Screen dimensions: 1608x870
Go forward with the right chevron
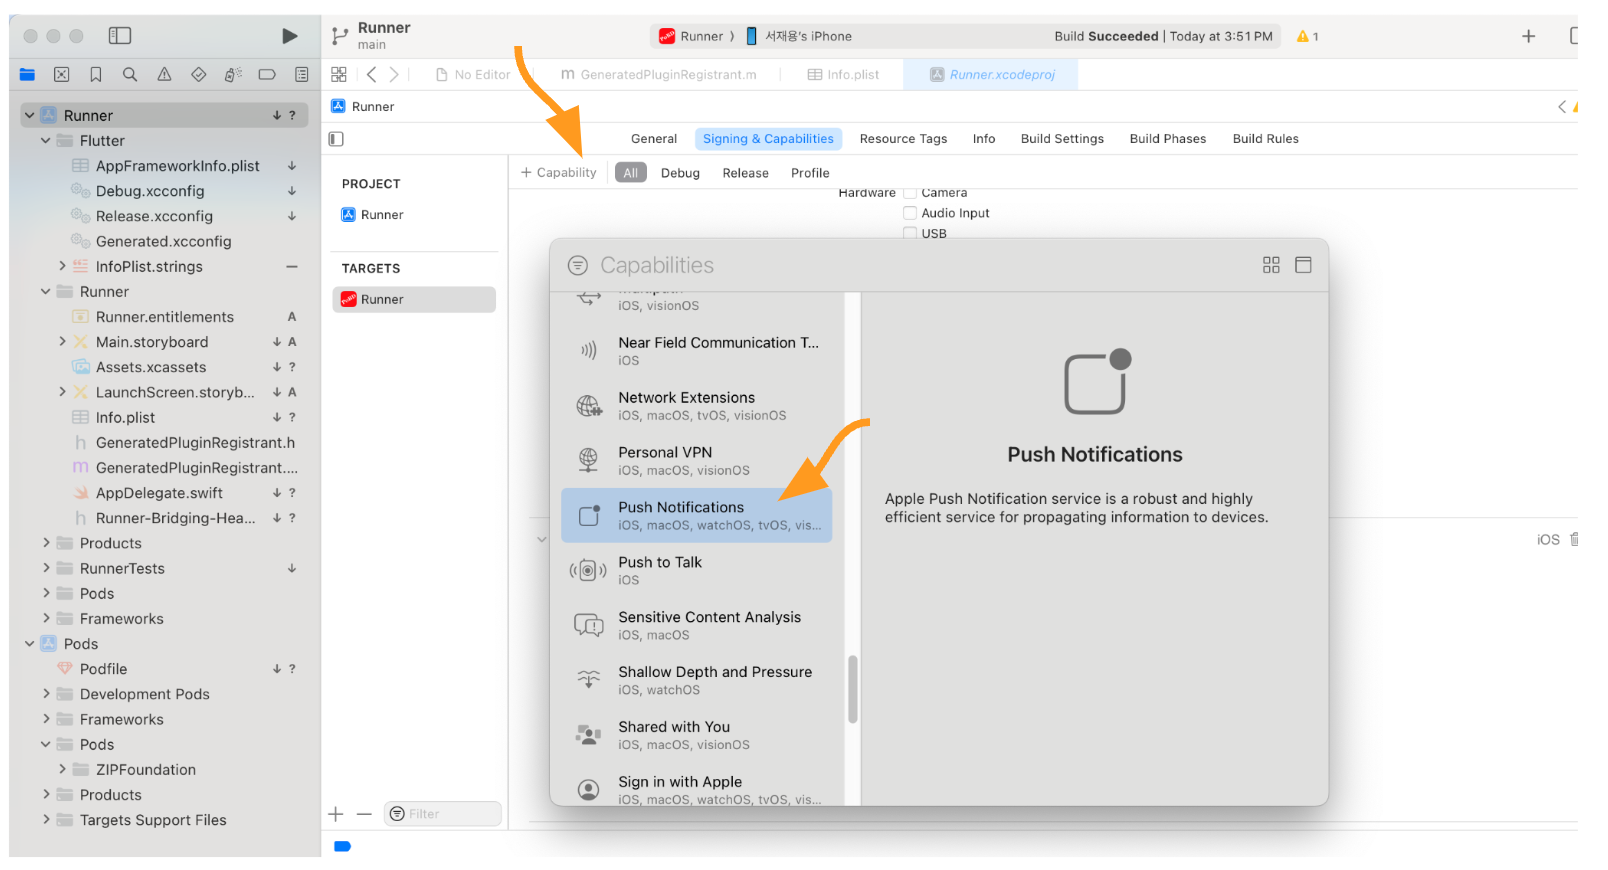tap(394, 74)
